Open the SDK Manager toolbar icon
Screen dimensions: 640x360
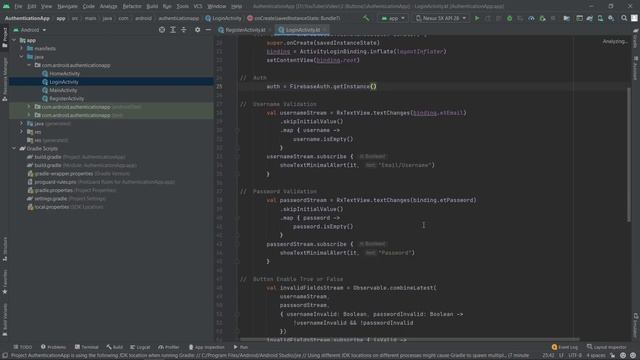click(611, 18)
